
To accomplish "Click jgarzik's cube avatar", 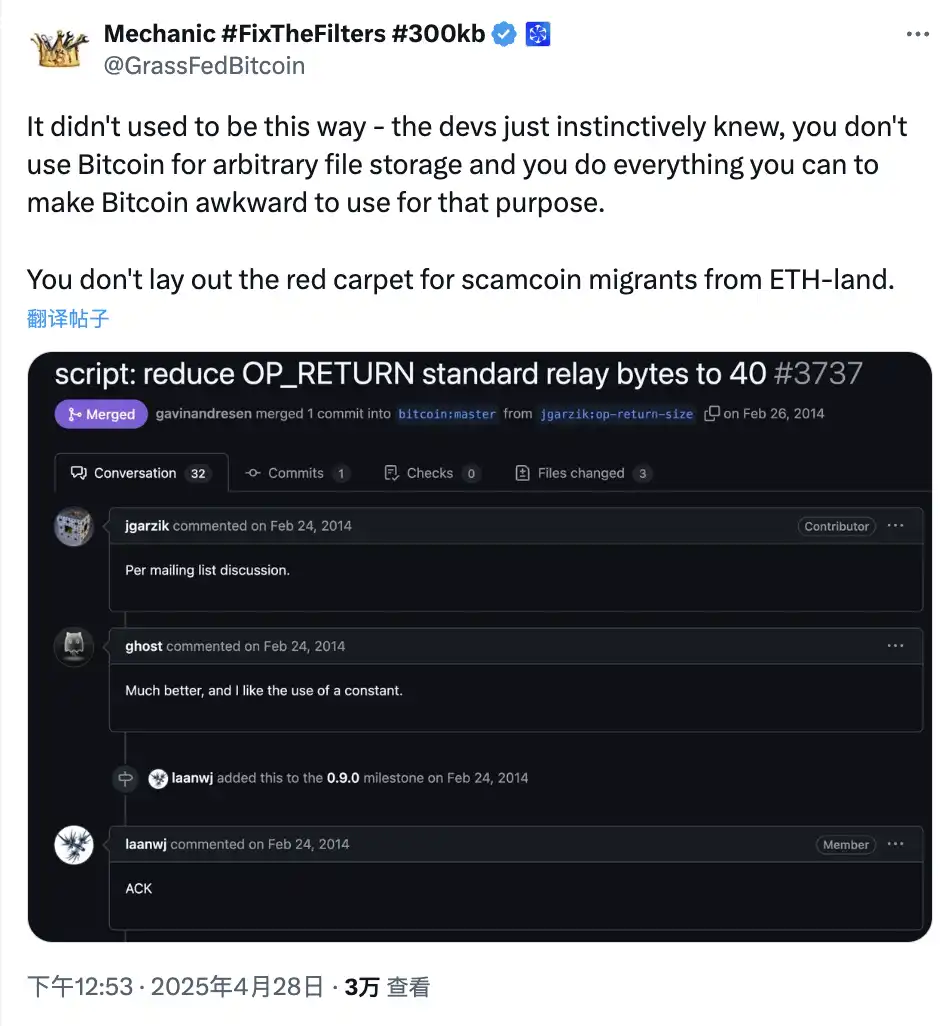I will pos(74,526).
